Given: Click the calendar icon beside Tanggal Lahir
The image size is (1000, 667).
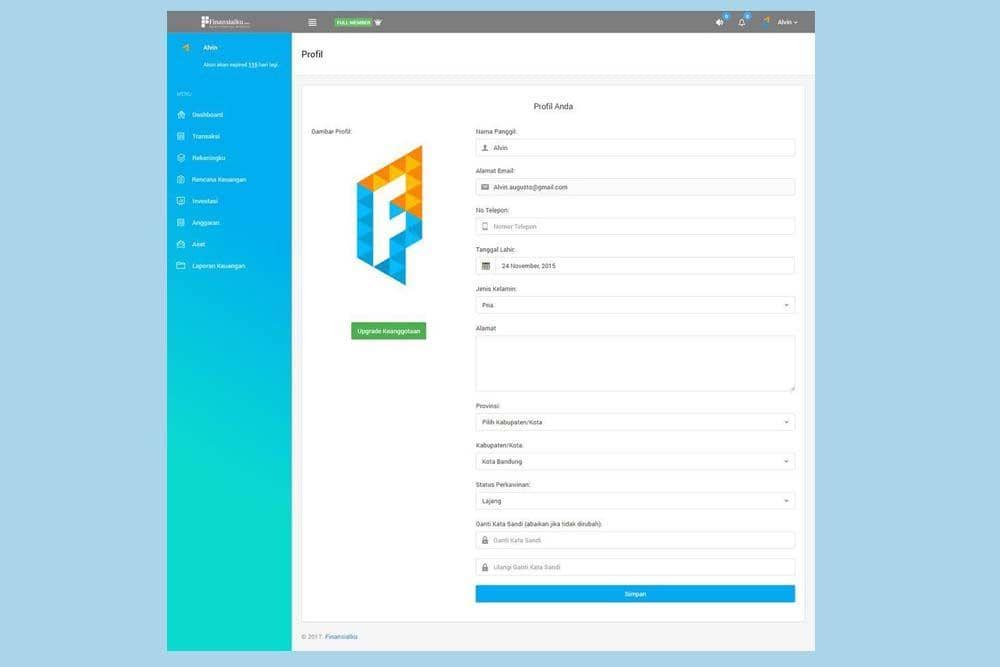Looking at the screenshot, I should [x=486, y=266].
